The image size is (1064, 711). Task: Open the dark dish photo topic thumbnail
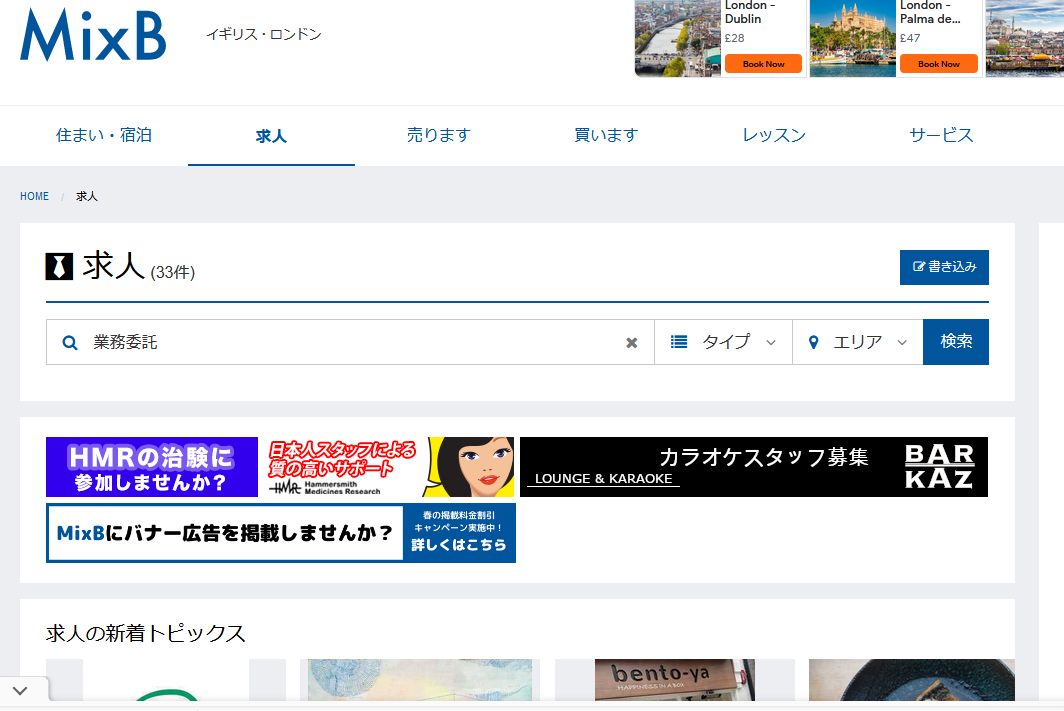912,680
